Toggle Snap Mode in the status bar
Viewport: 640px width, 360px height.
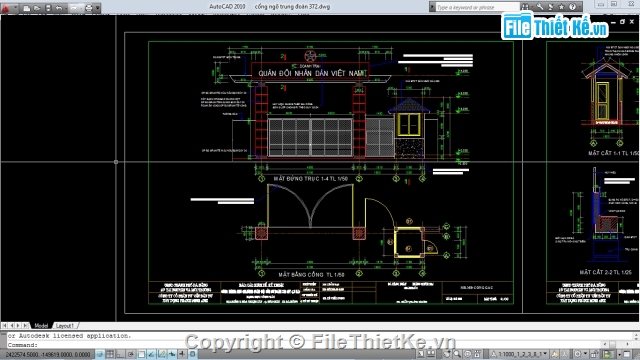(x=100, y=354)
